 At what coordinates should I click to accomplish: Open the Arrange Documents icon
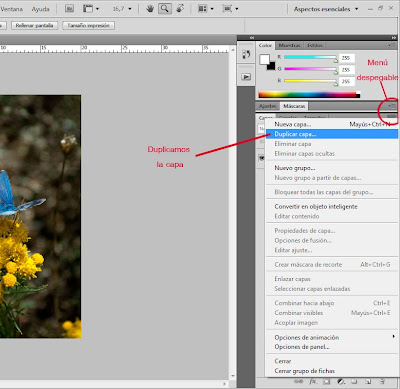tap(202, 9)
